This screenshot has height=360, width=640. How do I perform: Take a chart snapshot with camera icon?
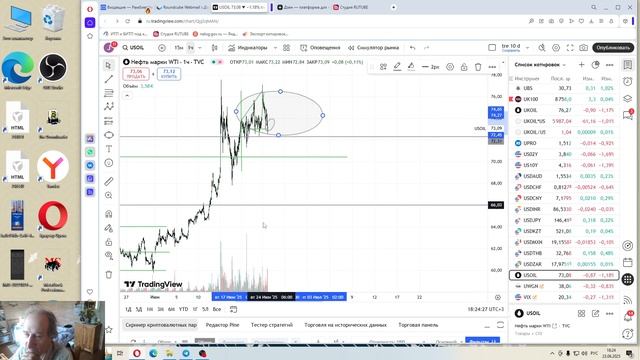coord(584,48)
